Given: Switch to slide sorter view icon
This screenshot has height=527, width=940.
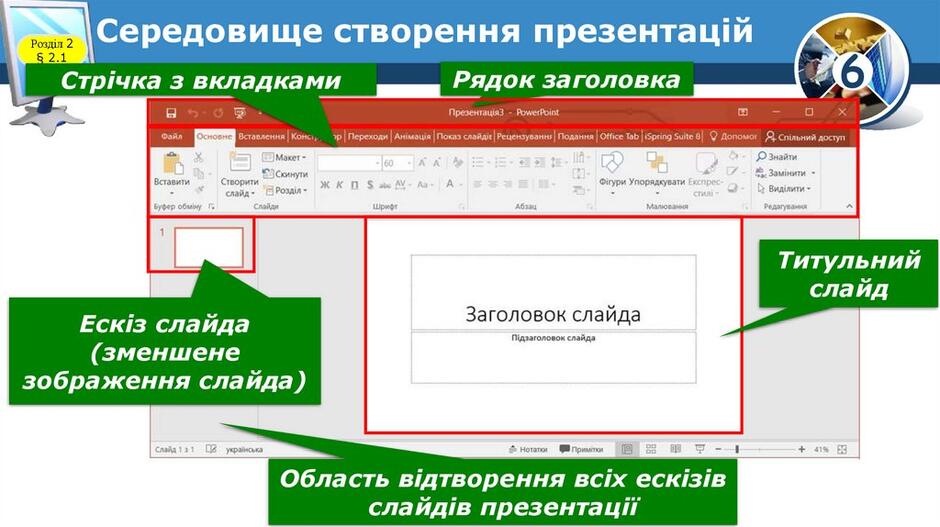Looking at the screenshot, I should [651, 449].
